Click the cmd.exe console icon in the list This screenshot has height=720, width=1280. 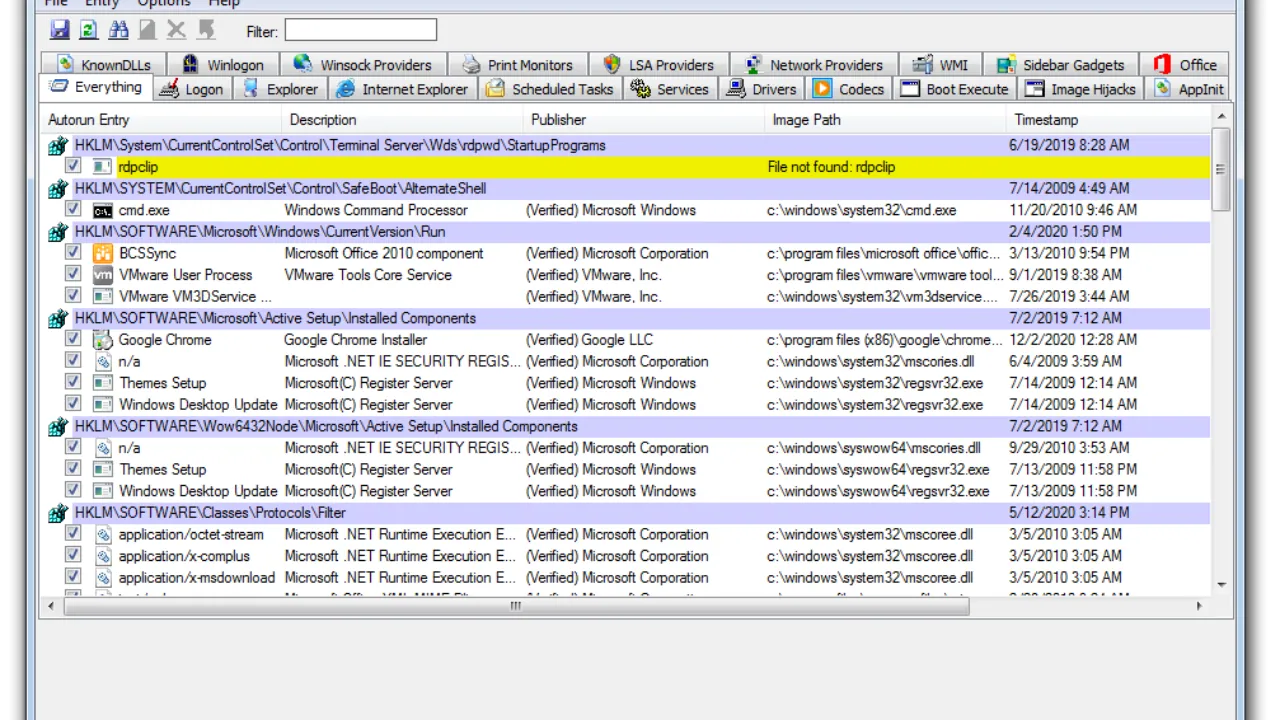[x=102, y=210]
